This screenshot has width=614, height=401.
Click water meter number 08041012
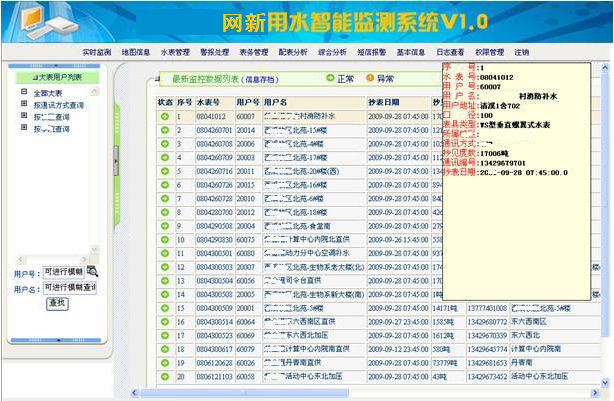click(x=211, y=117)
